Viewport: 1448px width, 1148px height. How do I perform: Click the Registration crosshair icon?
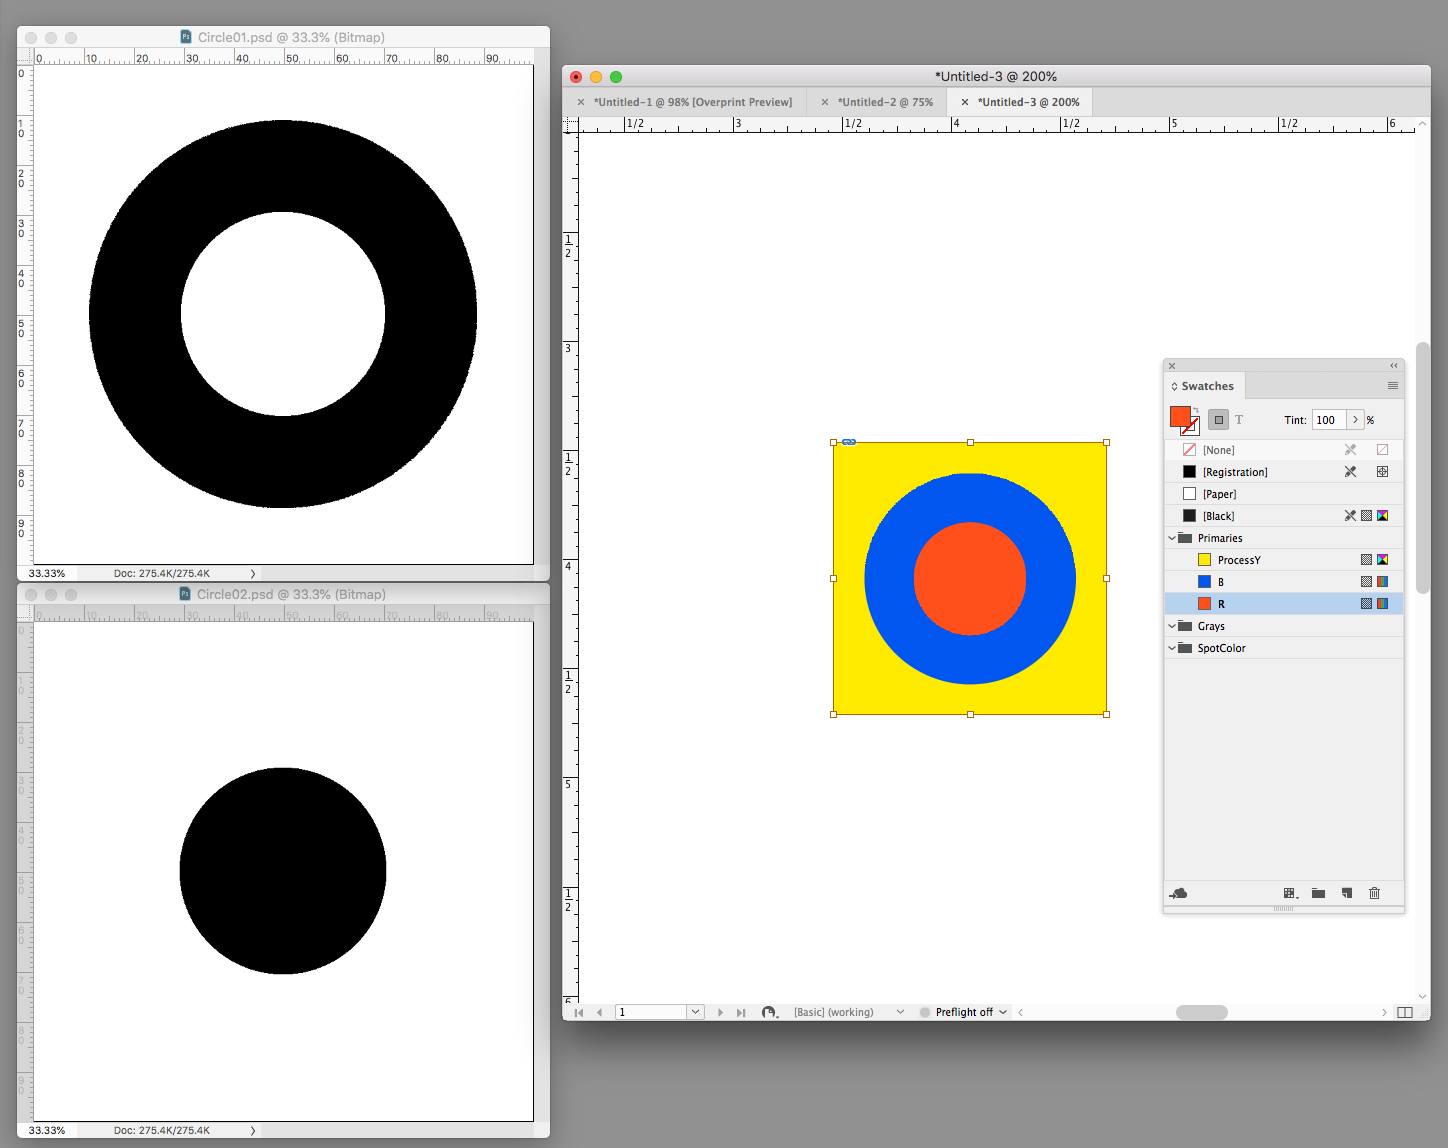(x=1382, y=472)
